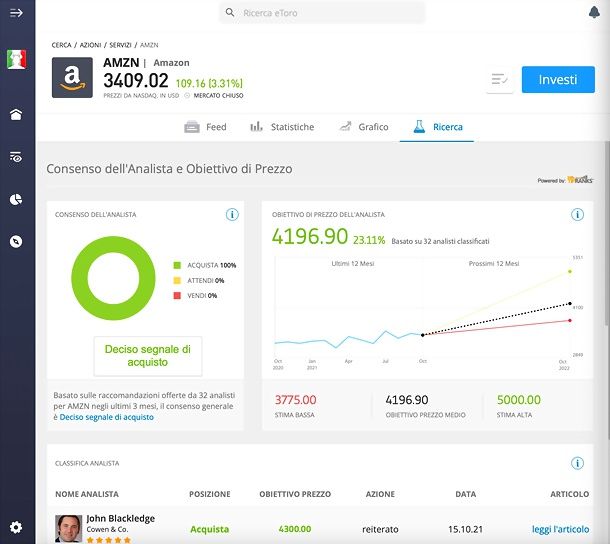Click the AZIONI breadcrumb link
The width and height of the screenshot is (610, 544).
(90, 45)
